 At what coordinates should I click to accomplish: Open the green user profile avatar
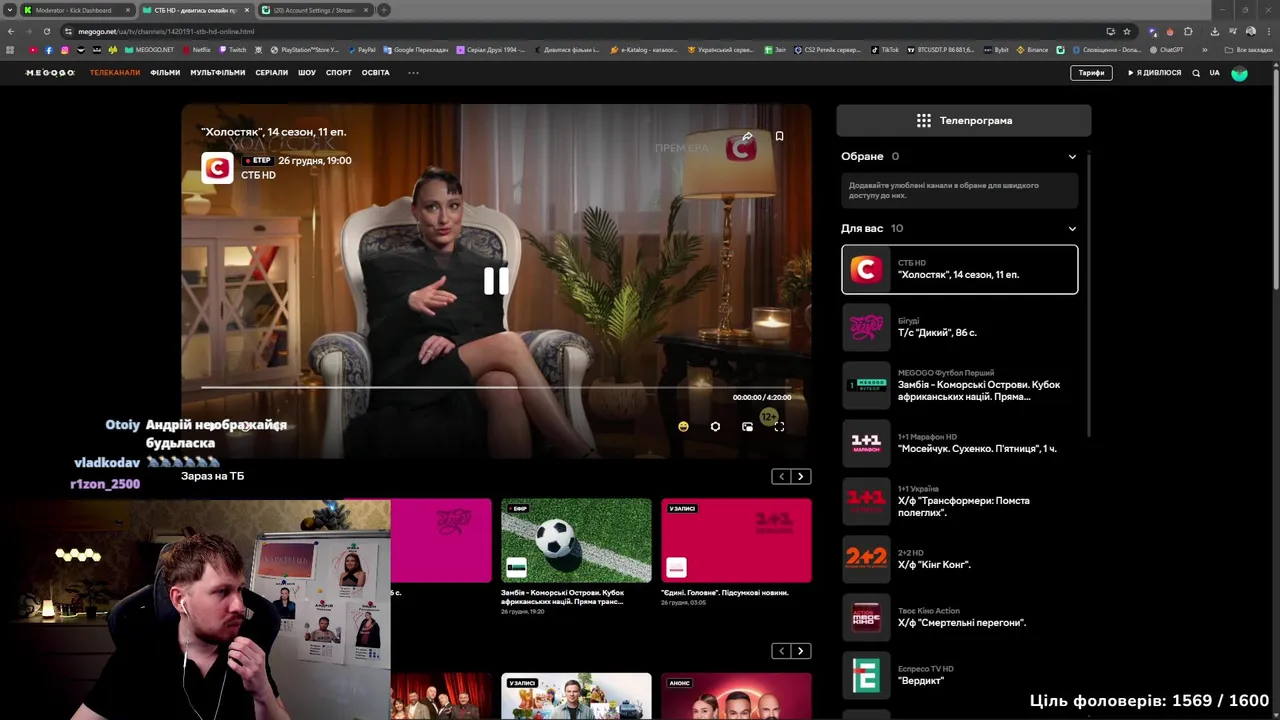coord(1240,73)
